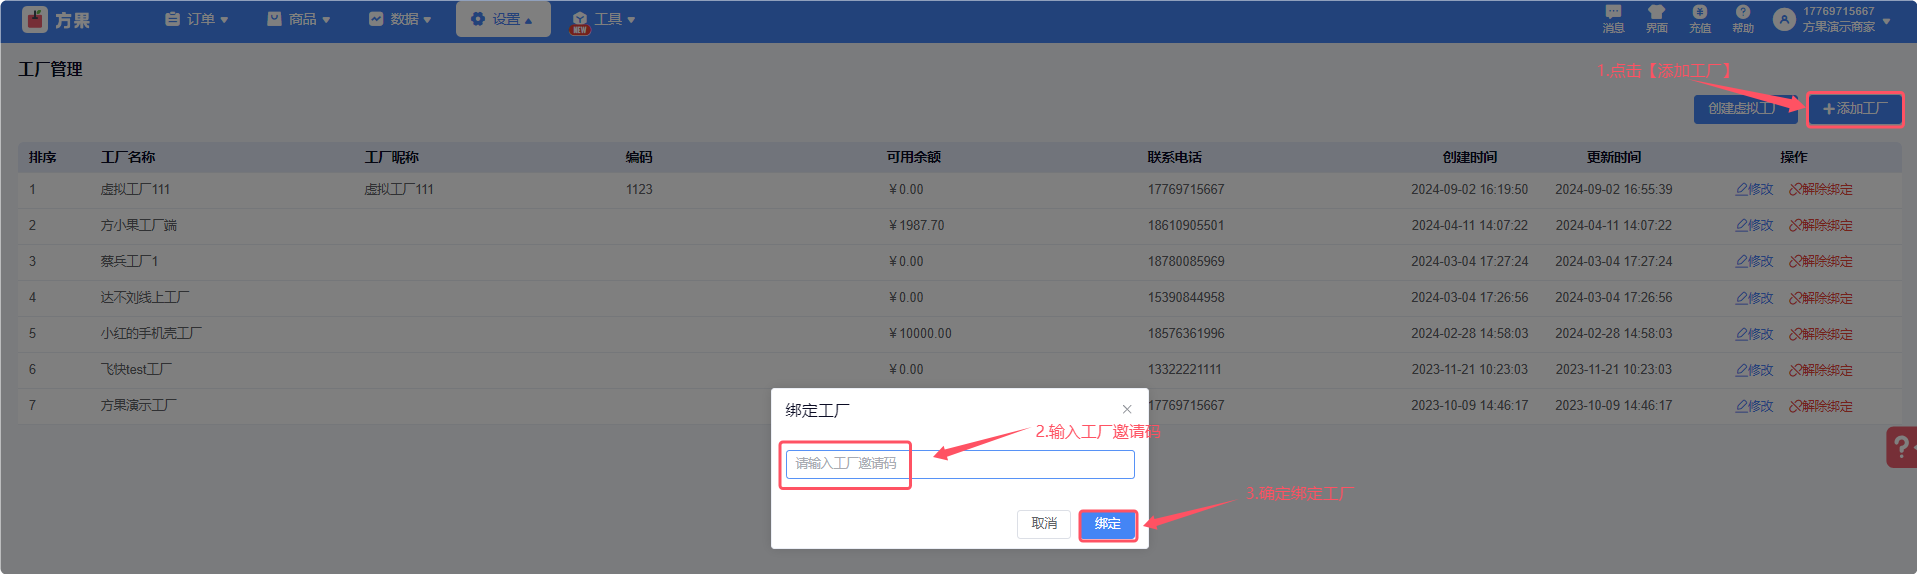Click 解除绑定 for 飞快test工厂
This screenshot has height=574, width=1917.
1821,370
